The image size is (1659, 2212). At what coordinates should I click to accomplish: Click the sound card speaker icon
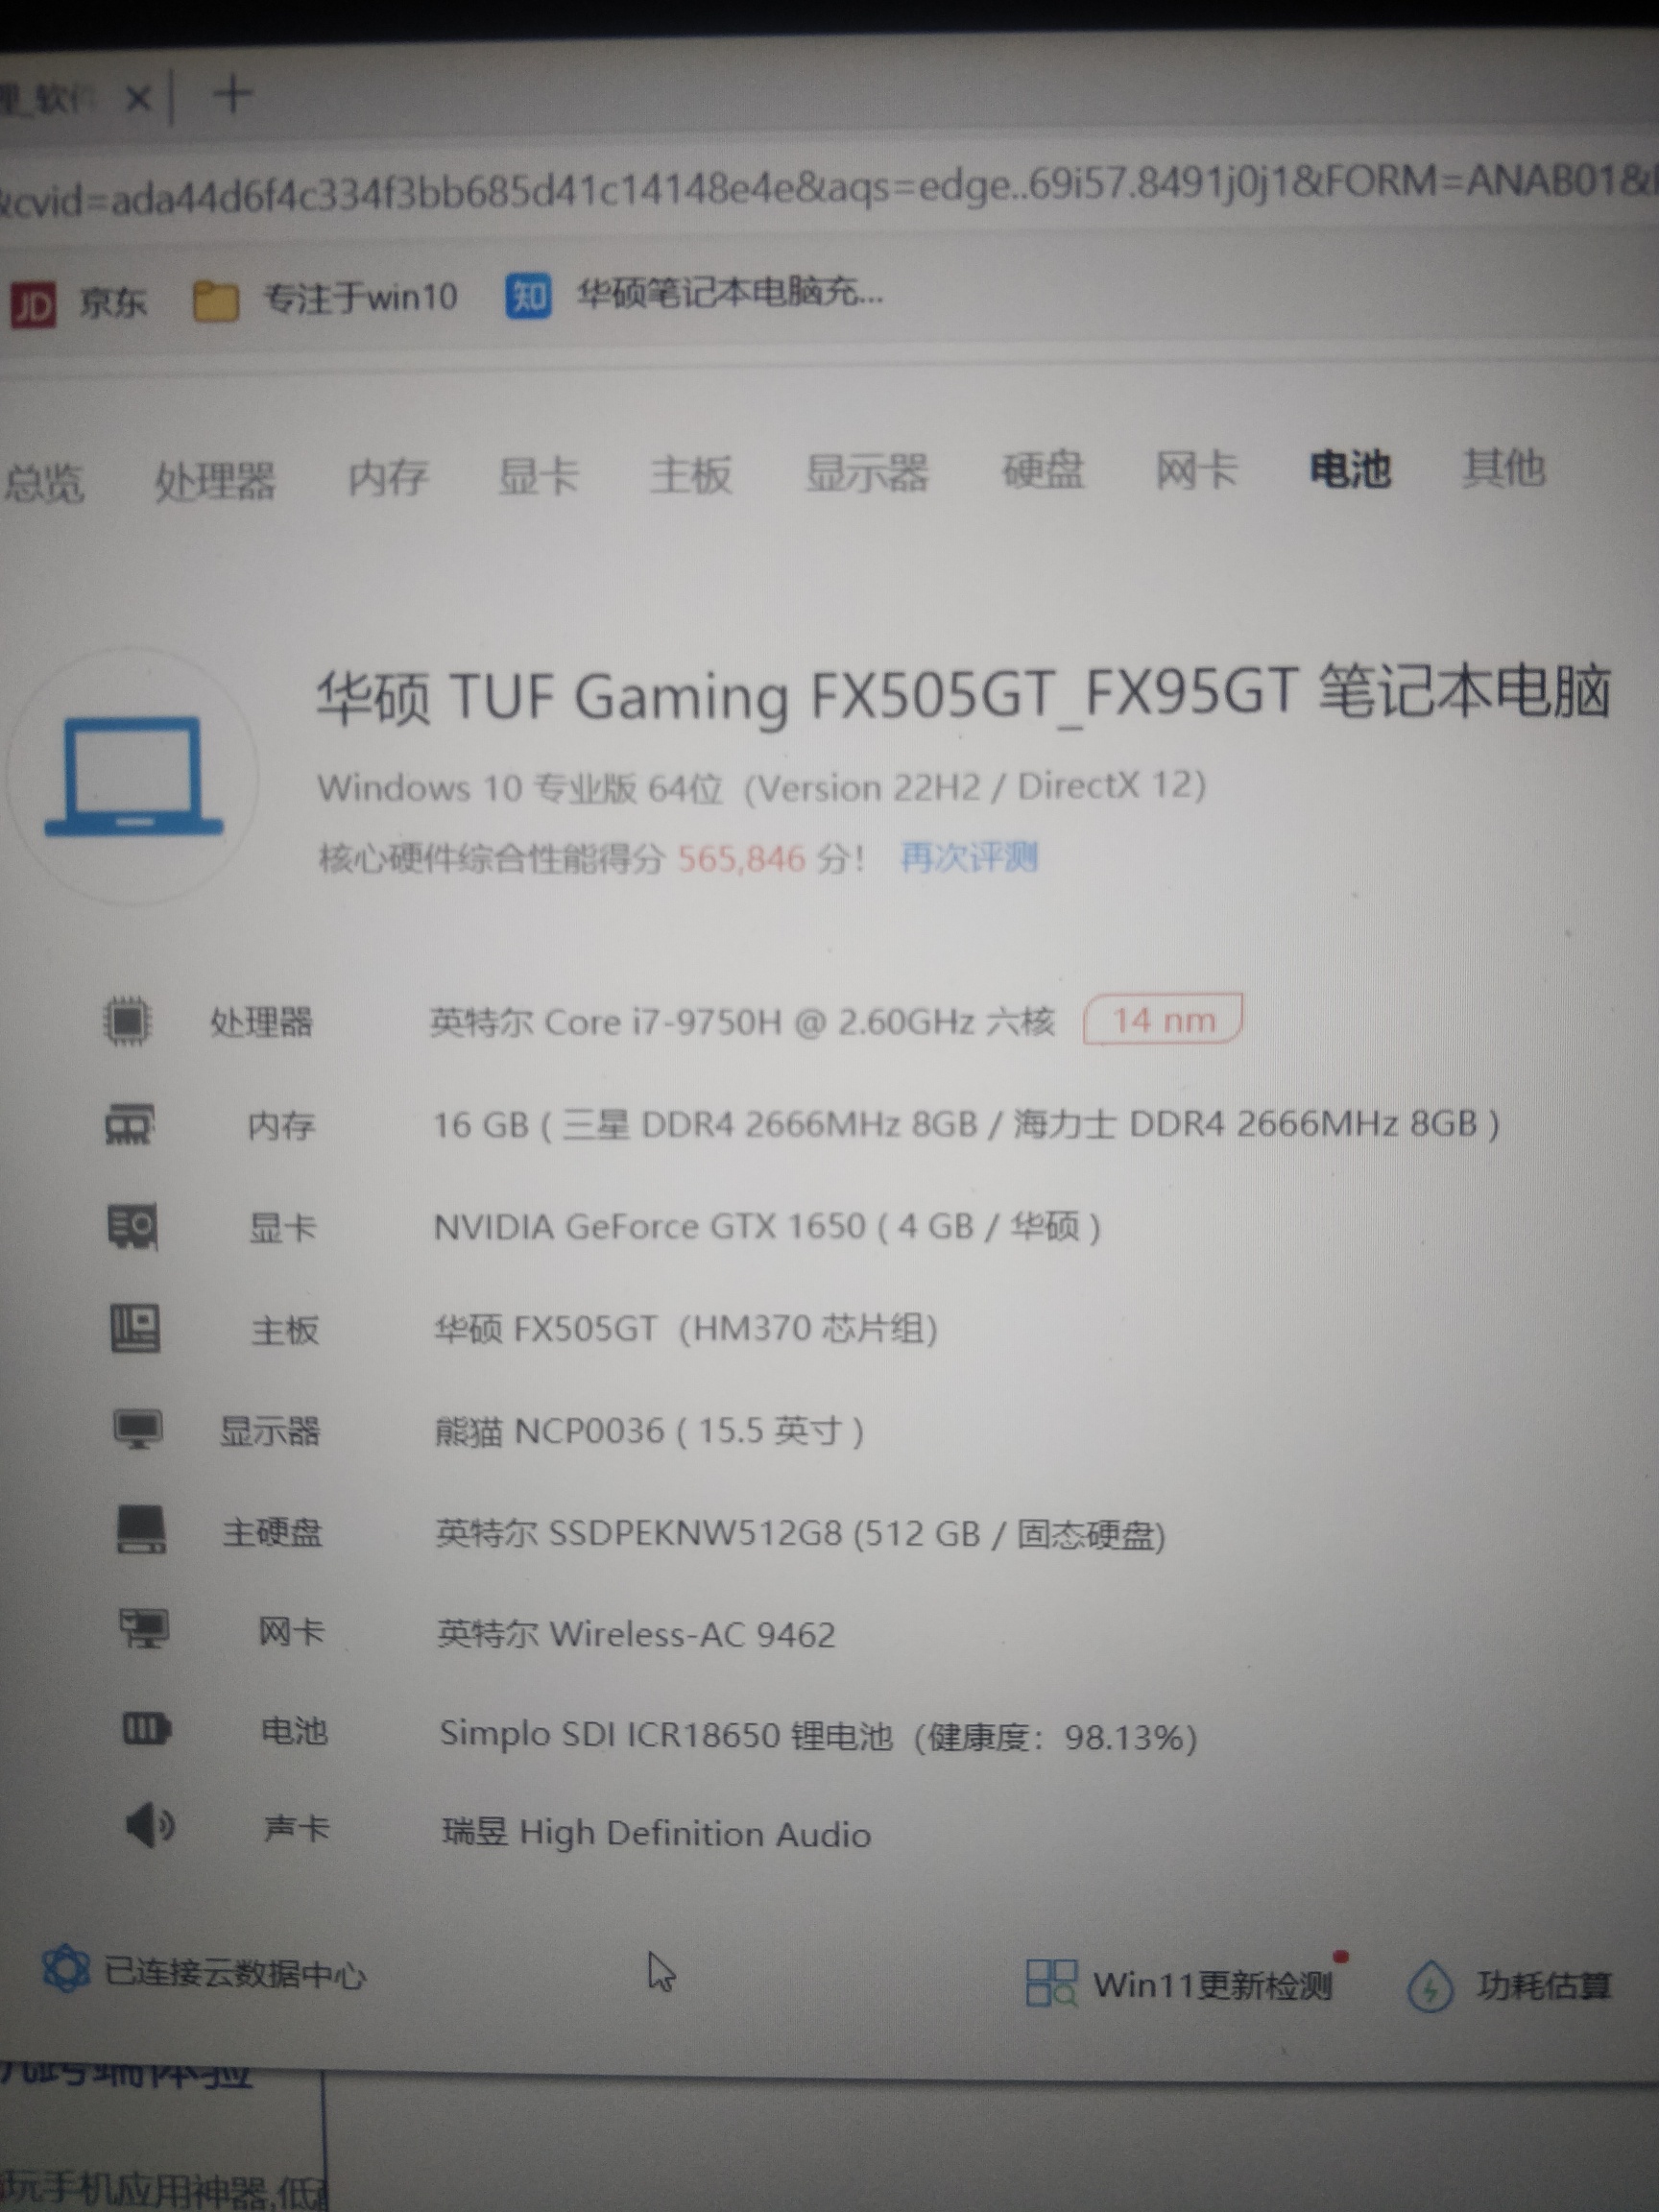pyautogui.click(x=150, y=1827)
